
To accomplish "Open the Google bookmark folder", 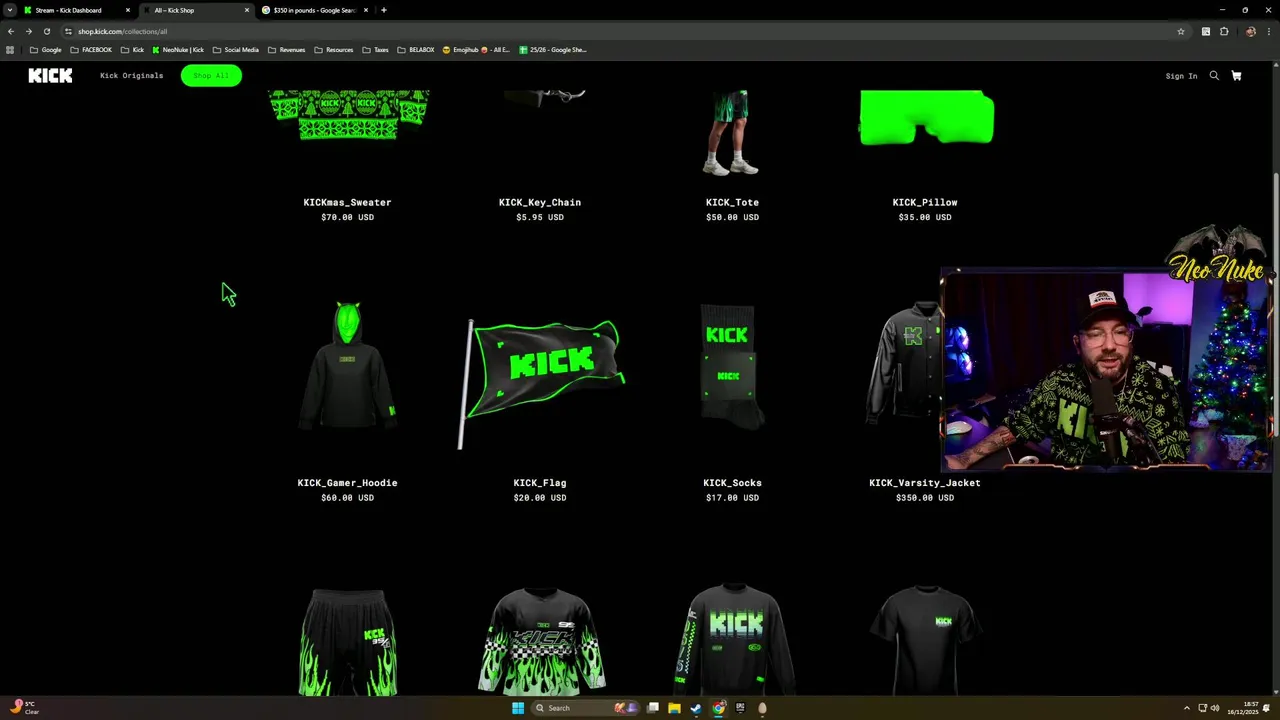I will tap(46, 50).
